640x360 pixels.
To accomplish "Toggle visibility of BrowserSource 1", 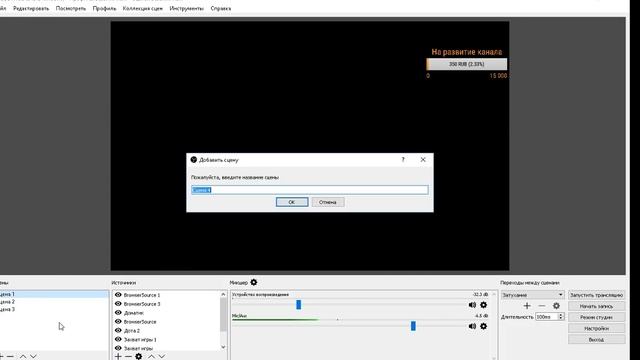I will click(118, 295).
